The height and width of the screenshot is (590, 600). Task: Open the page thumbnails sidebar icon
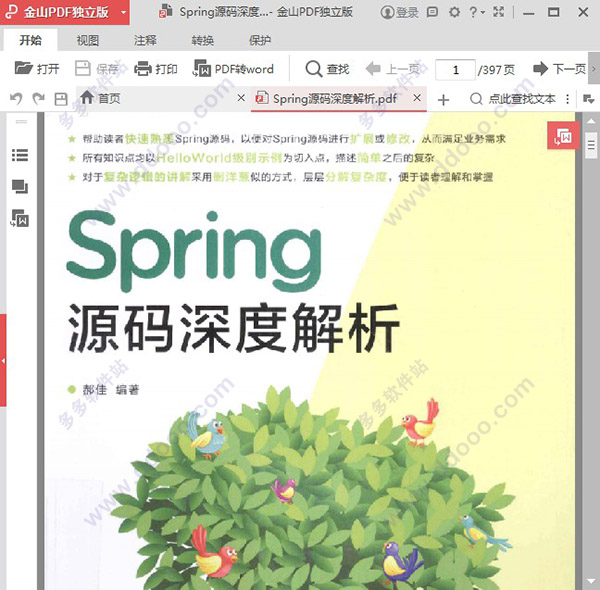click(20, 187)
